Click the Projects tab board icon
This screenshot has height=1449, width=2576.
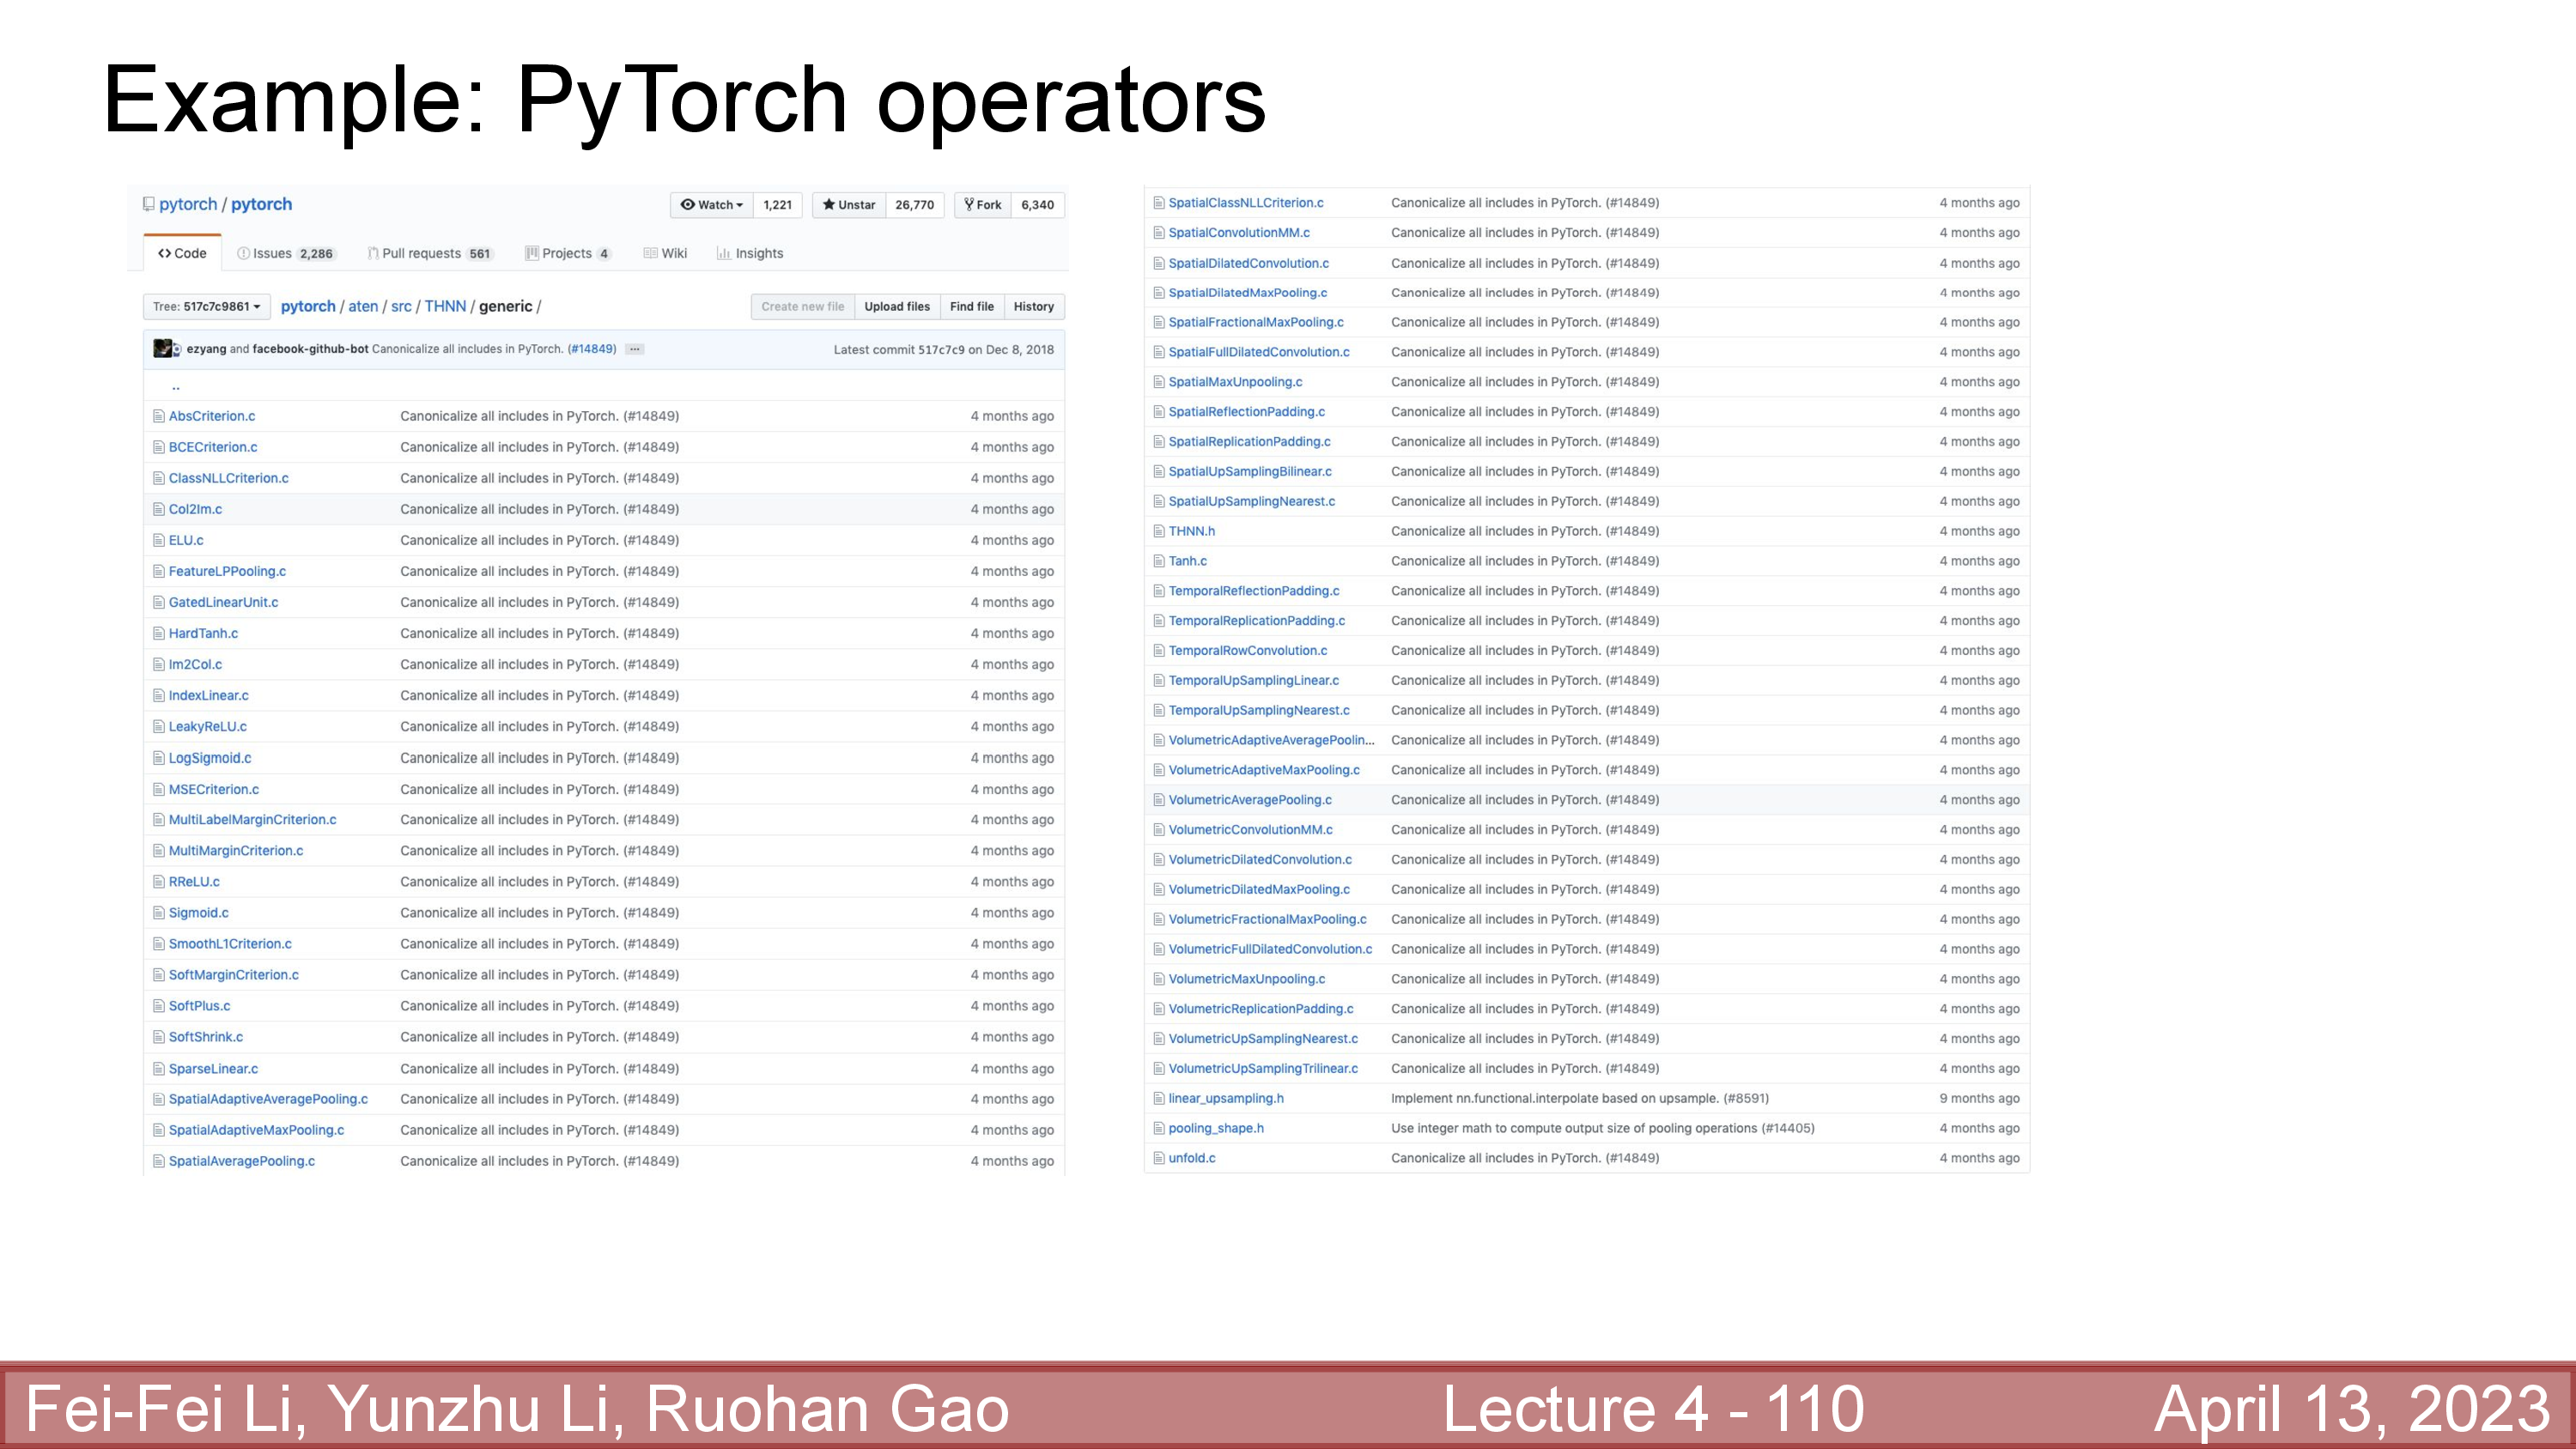coord(532,253)
